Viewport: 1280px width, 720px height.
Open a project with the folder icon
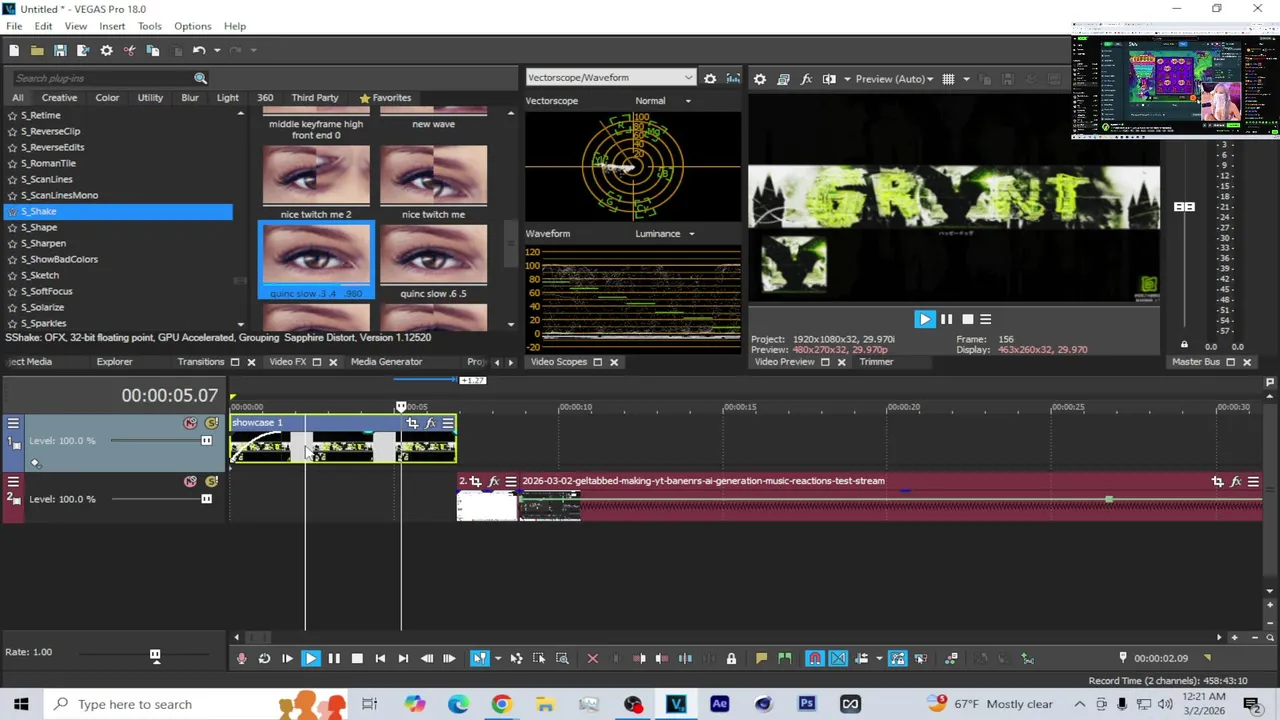point(37,50)
